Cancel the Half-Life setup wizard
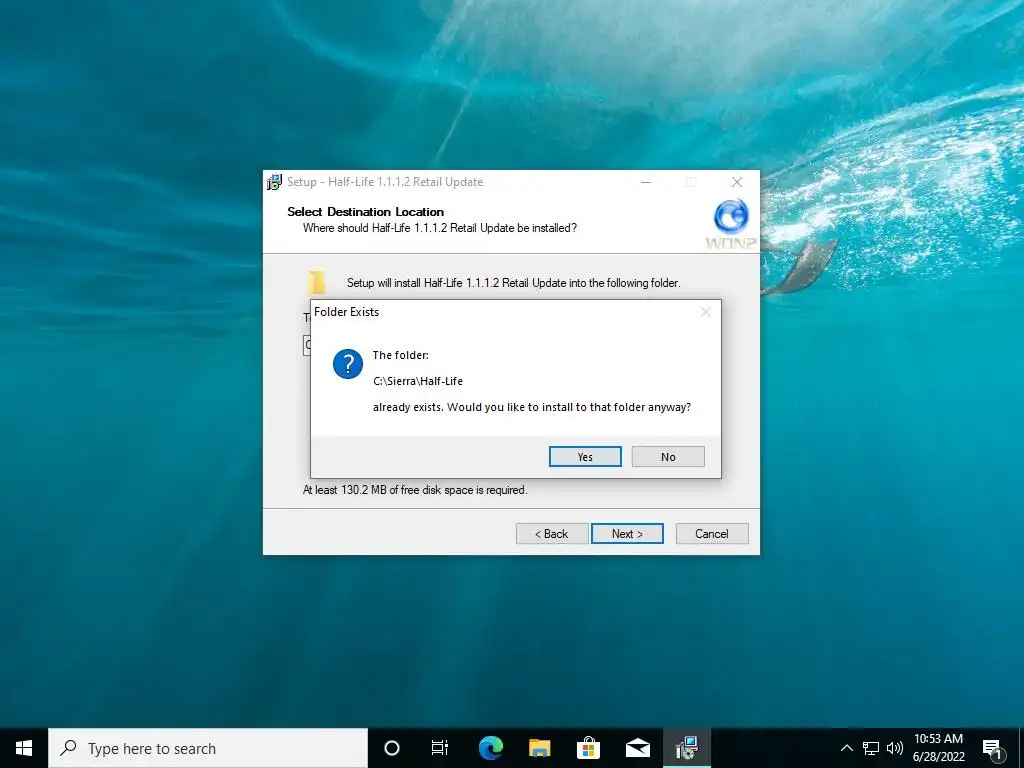The image size is (1024, 768). pos(712,534)
